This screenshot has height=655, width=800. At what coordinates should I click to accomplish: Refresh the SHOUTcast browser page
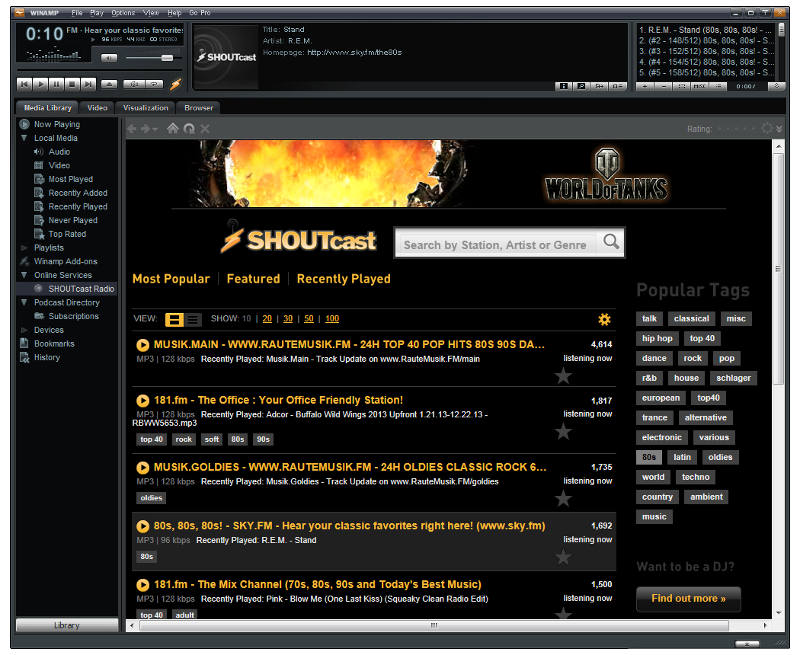pos(189,129)
